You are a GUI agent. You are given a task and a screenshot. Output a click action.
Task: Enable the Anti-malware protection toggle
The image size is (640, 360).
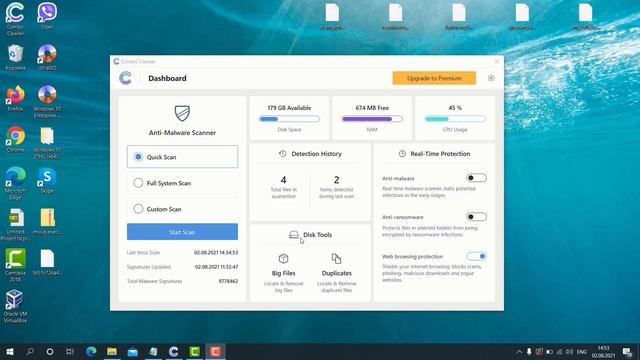tap(476, 178)
